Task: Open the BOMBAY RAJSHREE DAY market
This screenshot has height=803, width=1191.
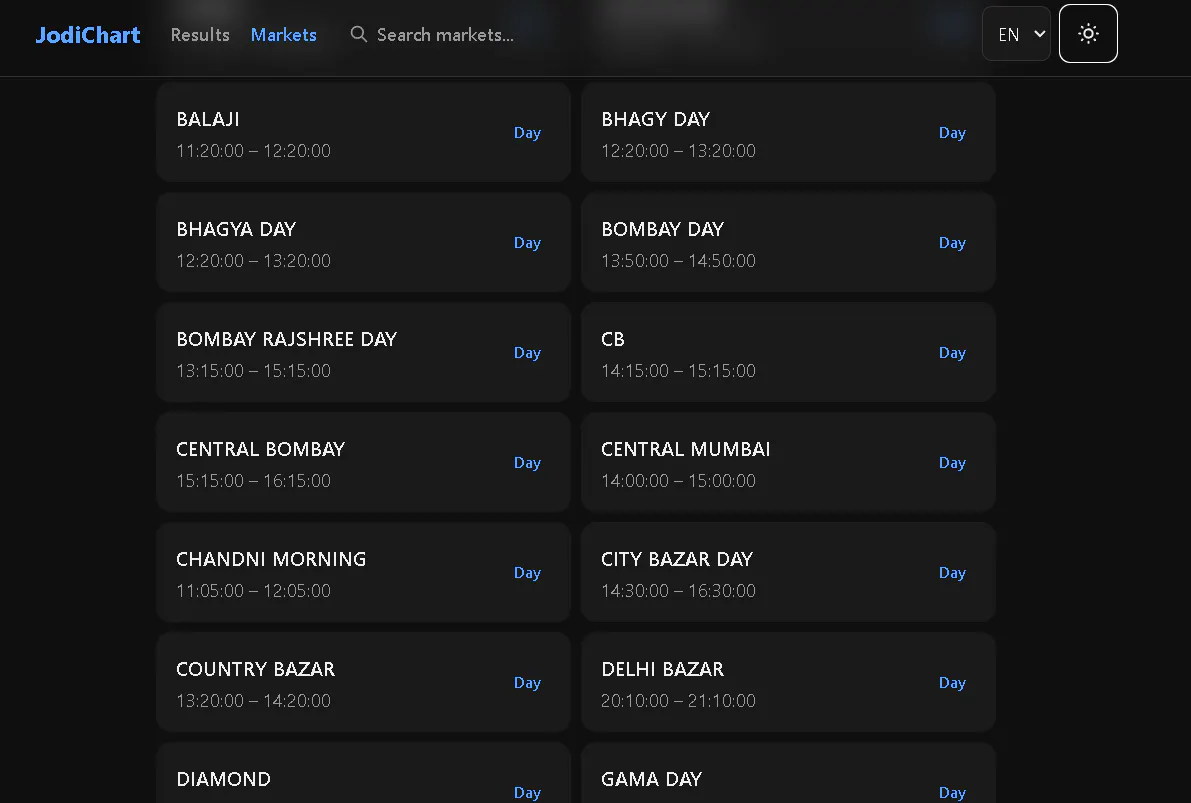Action: (363, 352)
